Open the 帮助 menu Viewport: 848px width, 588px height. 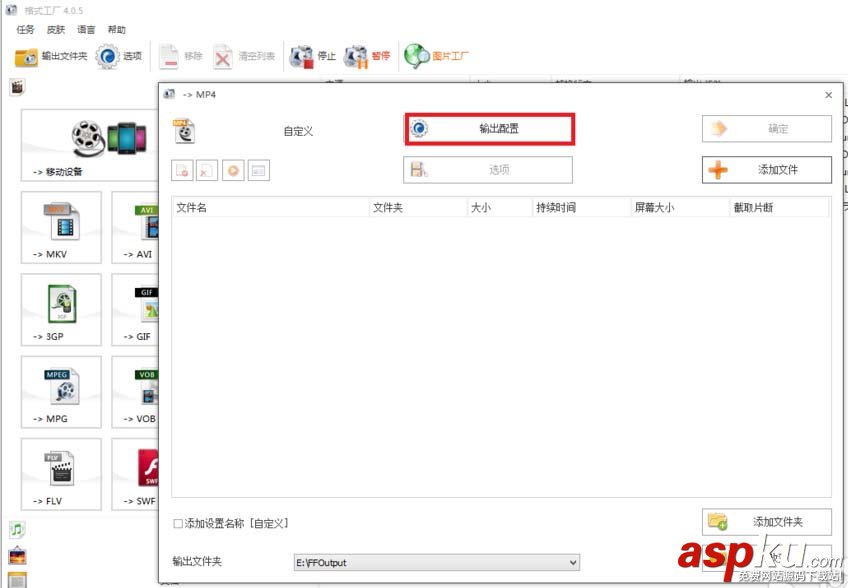pos(116,30)
